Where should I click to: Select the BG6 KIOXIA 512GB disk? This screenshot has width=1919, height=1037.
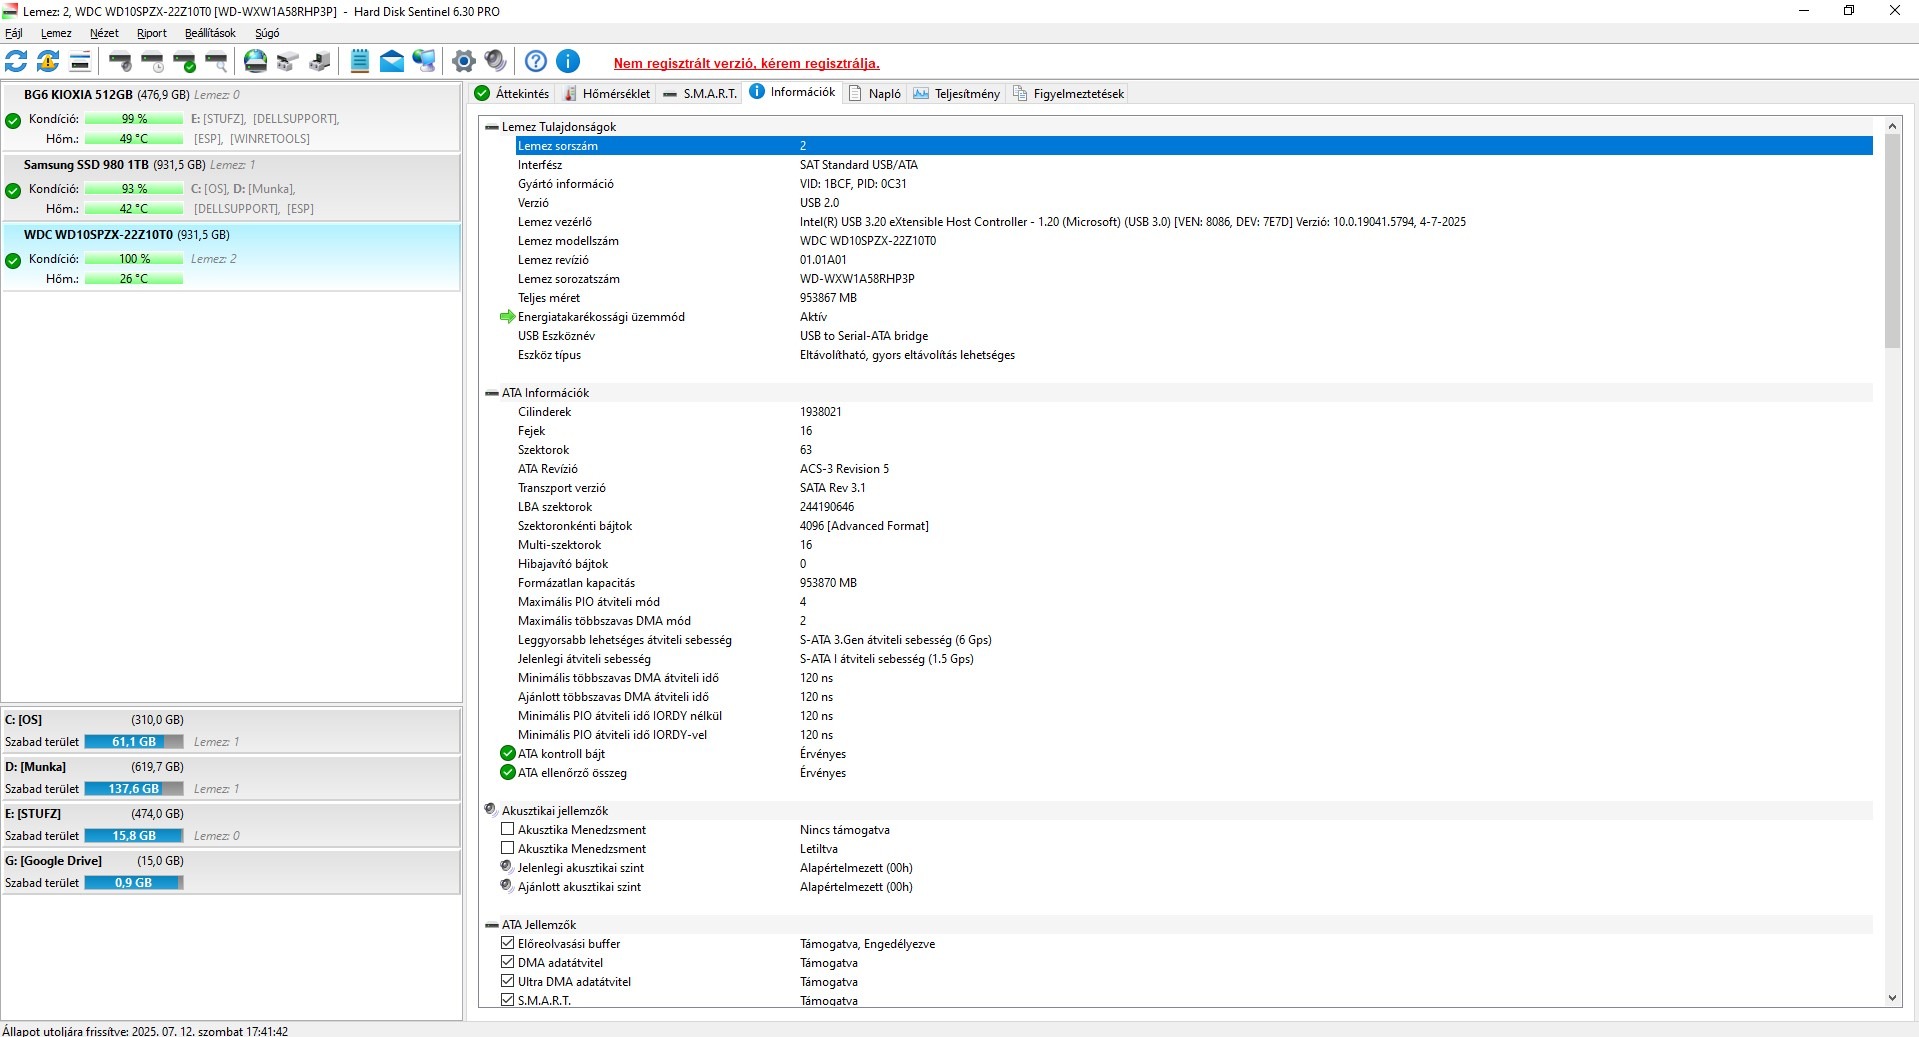coord(231,117)
